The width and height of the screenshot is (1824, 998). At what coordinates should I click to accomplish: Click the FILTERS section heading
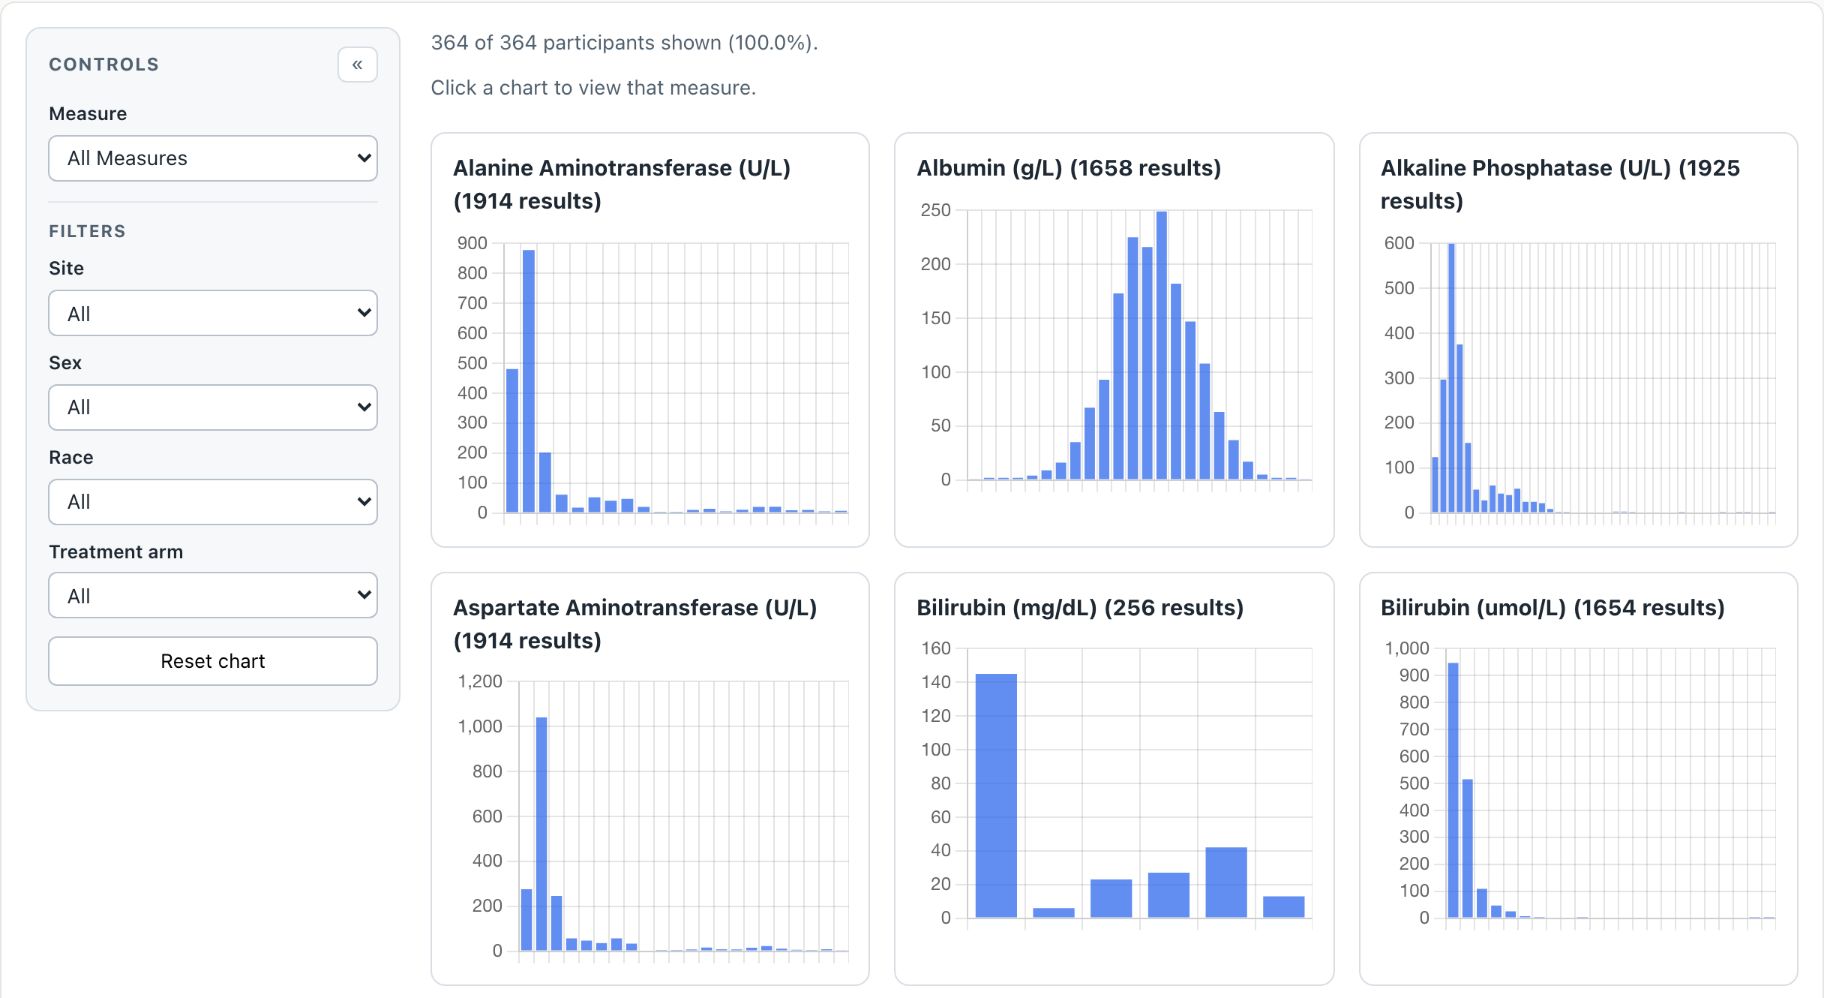click(87, 231)
